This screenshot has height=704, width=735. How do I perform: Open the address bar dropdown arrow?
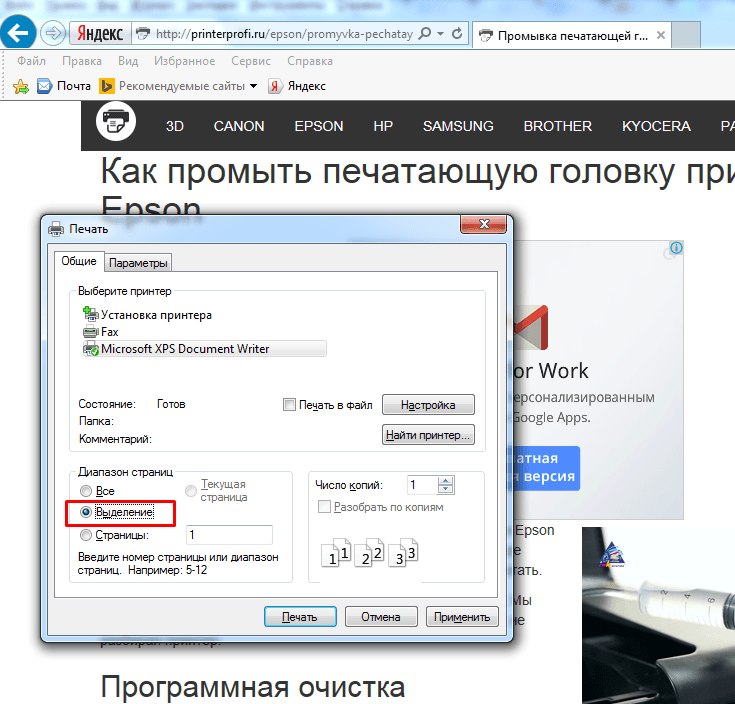440,34
